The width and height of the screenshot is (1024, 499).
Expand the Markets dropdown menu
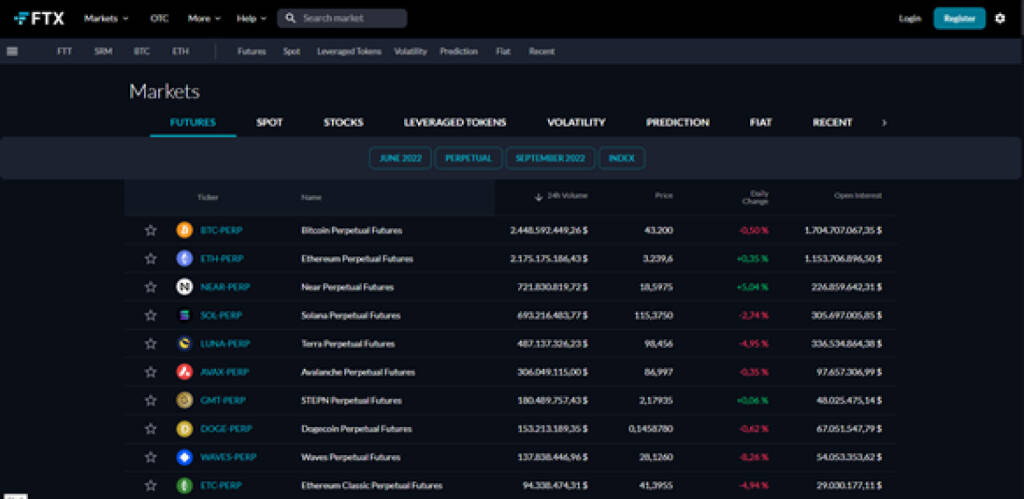pos(106,18)
